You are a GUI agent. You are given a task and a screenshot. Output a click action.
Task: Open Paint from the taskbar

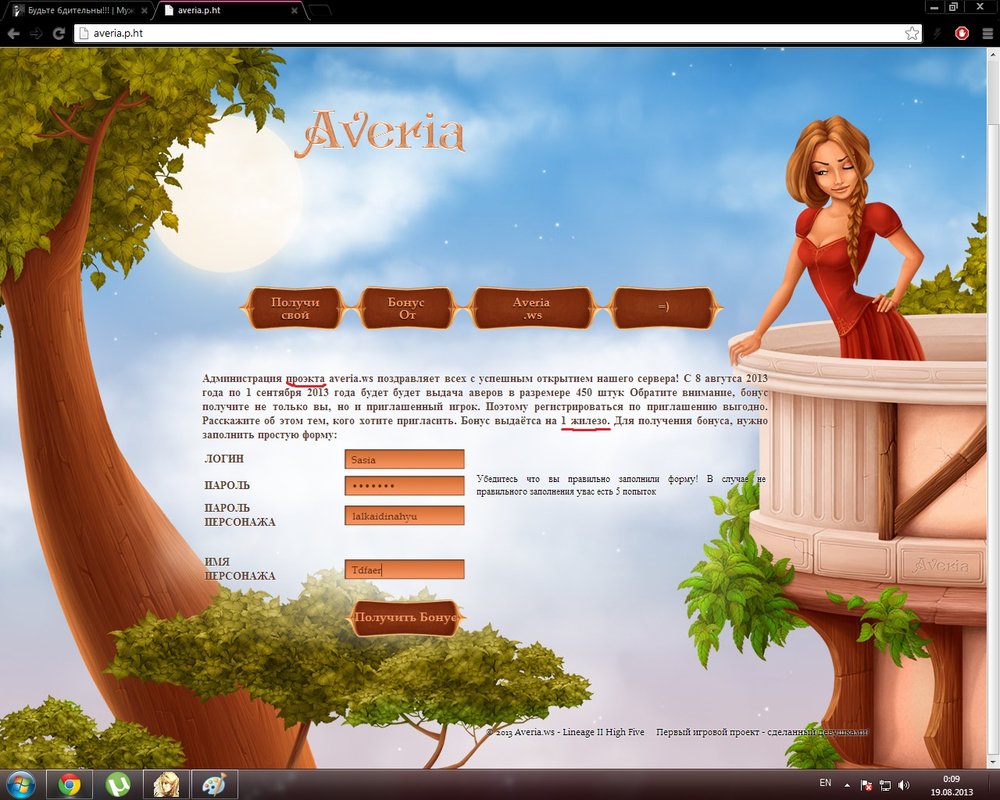213,784
